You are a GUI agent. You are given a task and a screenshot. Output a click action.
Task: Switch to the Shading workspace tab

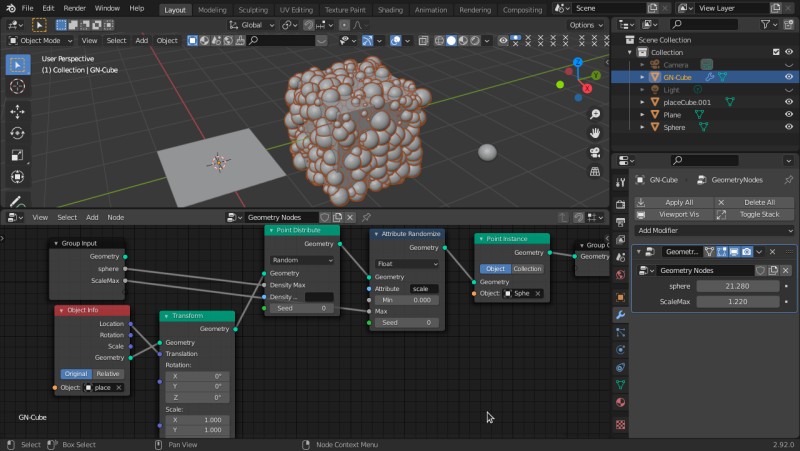point(390,10)
